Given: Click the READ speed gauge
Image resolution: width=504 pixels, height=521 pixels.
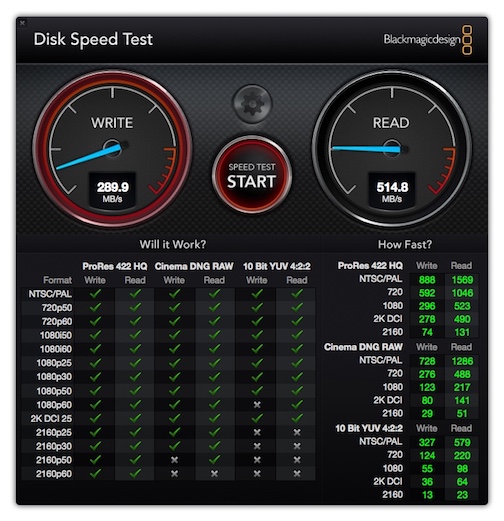Looking at the screenshot, I should point(392,149).
